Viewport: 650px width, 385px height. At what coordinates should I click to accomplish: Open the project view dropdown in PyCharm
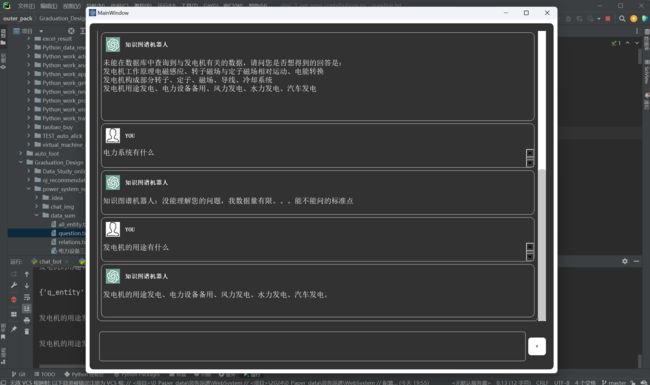tap(41, 31)
